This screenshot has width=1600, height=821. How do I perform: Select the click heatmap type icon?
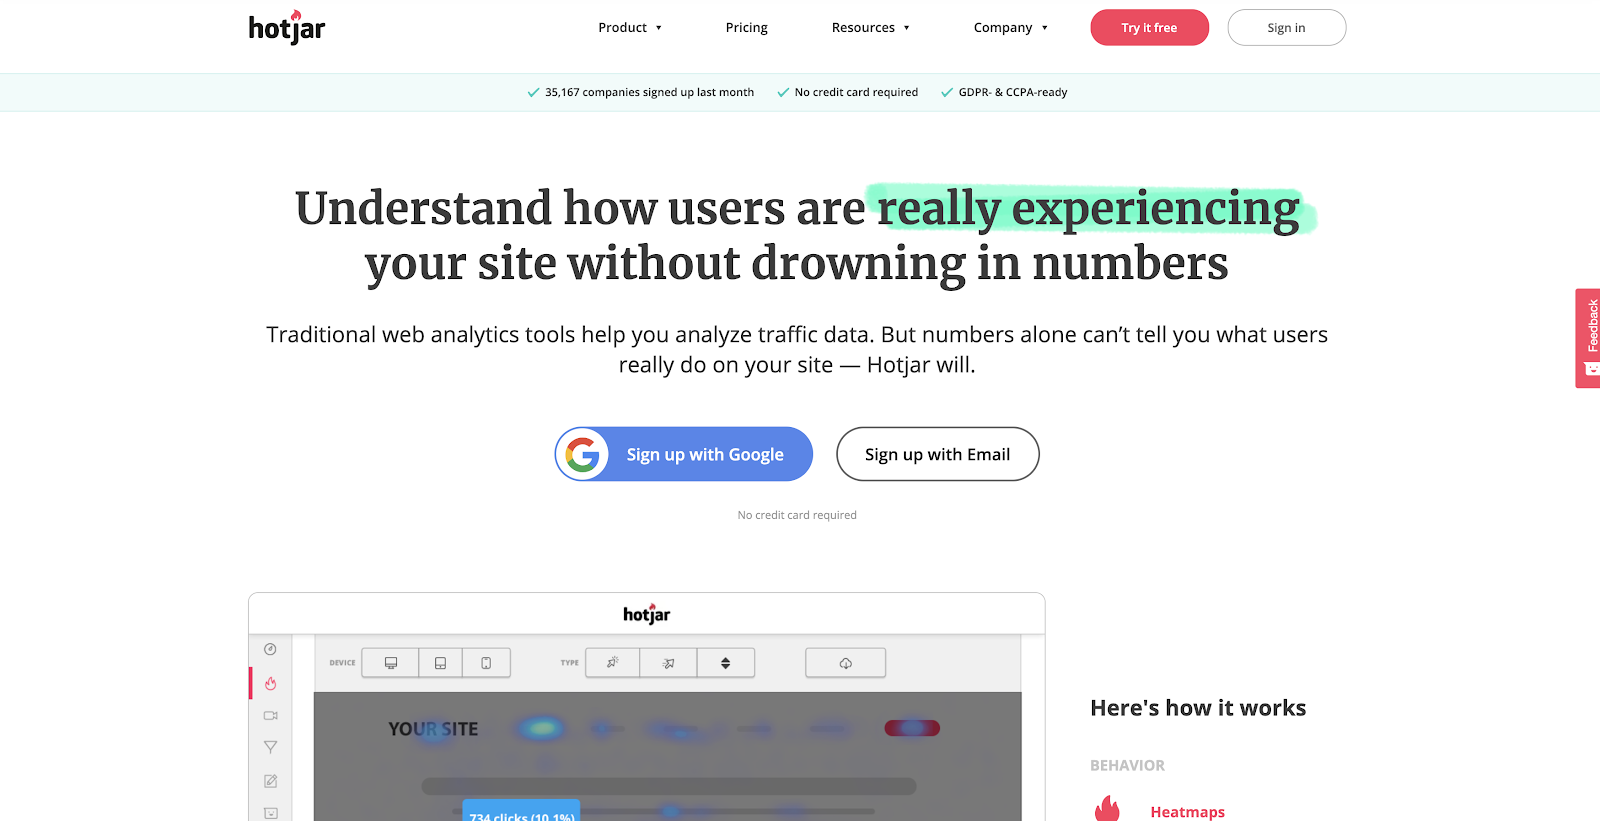pos(613,663)
